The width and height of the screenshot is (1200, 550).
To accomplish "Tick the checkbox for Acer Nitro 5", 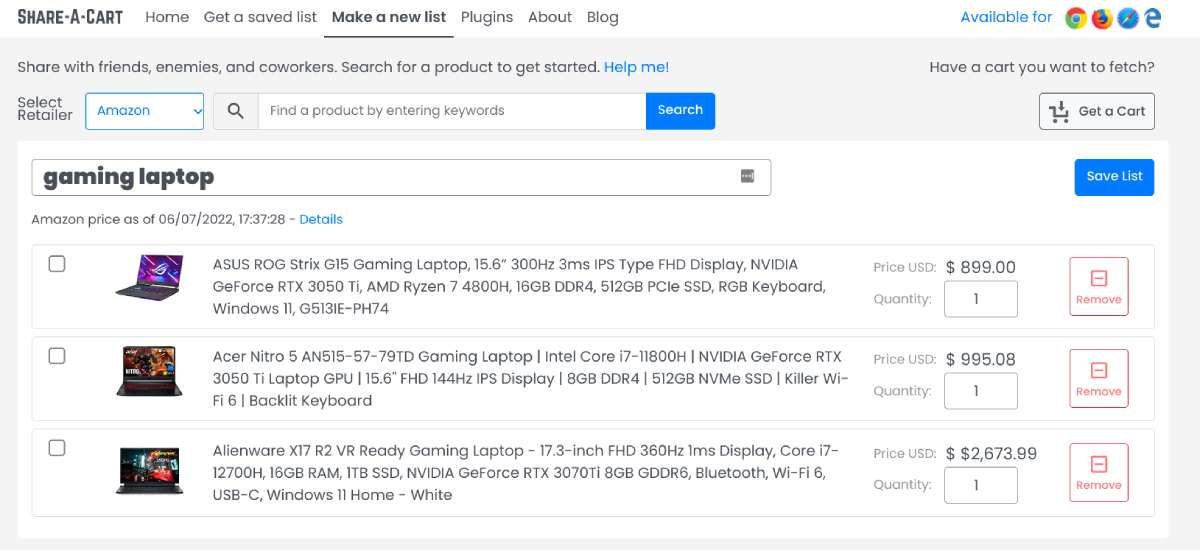I will point(57,356).
